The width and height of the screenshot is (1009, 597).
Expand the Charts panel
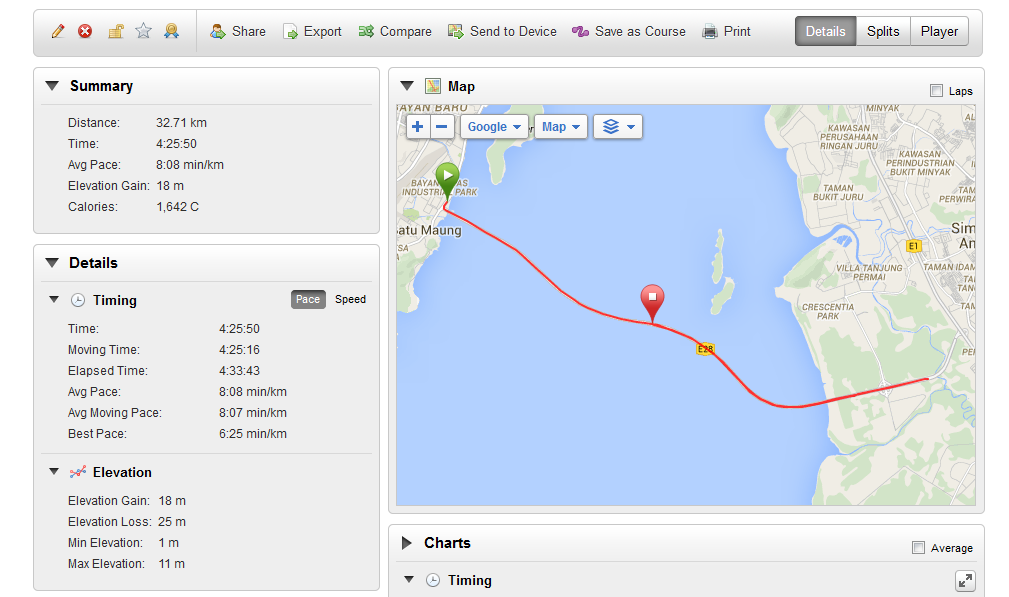tap(407, 543)
